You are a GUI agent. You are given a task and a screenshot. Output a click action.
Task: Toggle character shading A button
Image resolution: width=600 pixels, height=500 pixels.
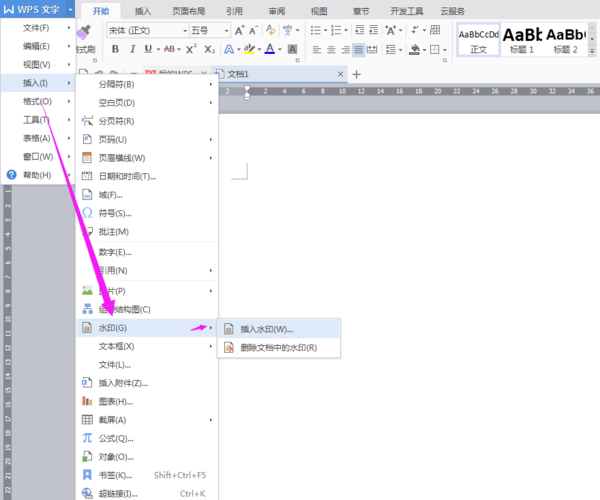click(x=293, y=49)
